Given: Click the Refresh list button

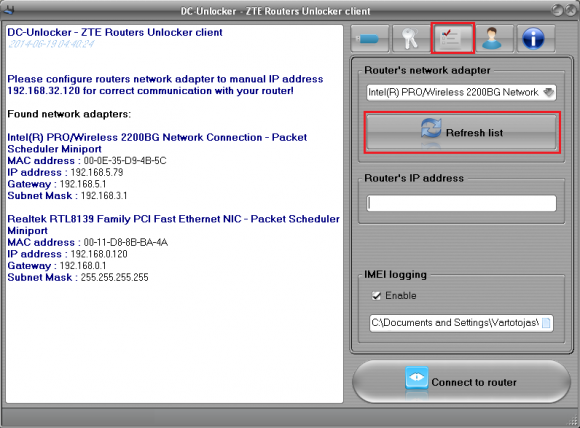Looking at the screenshot, I should pyautogui.click(x=461, y=132).
